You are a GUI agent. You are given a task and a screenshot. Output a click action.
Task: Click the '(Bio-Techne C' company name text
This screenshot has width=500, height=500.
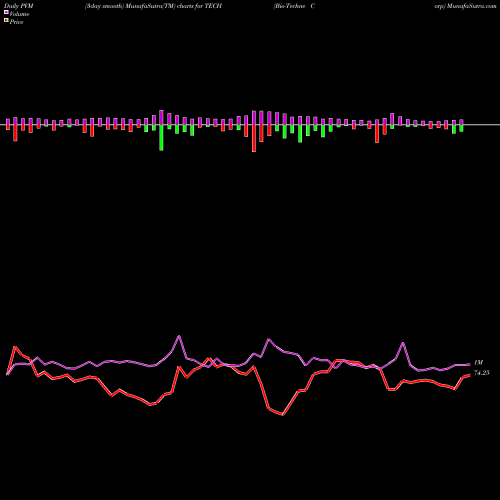pyautogui.click(x=294, y=6)
